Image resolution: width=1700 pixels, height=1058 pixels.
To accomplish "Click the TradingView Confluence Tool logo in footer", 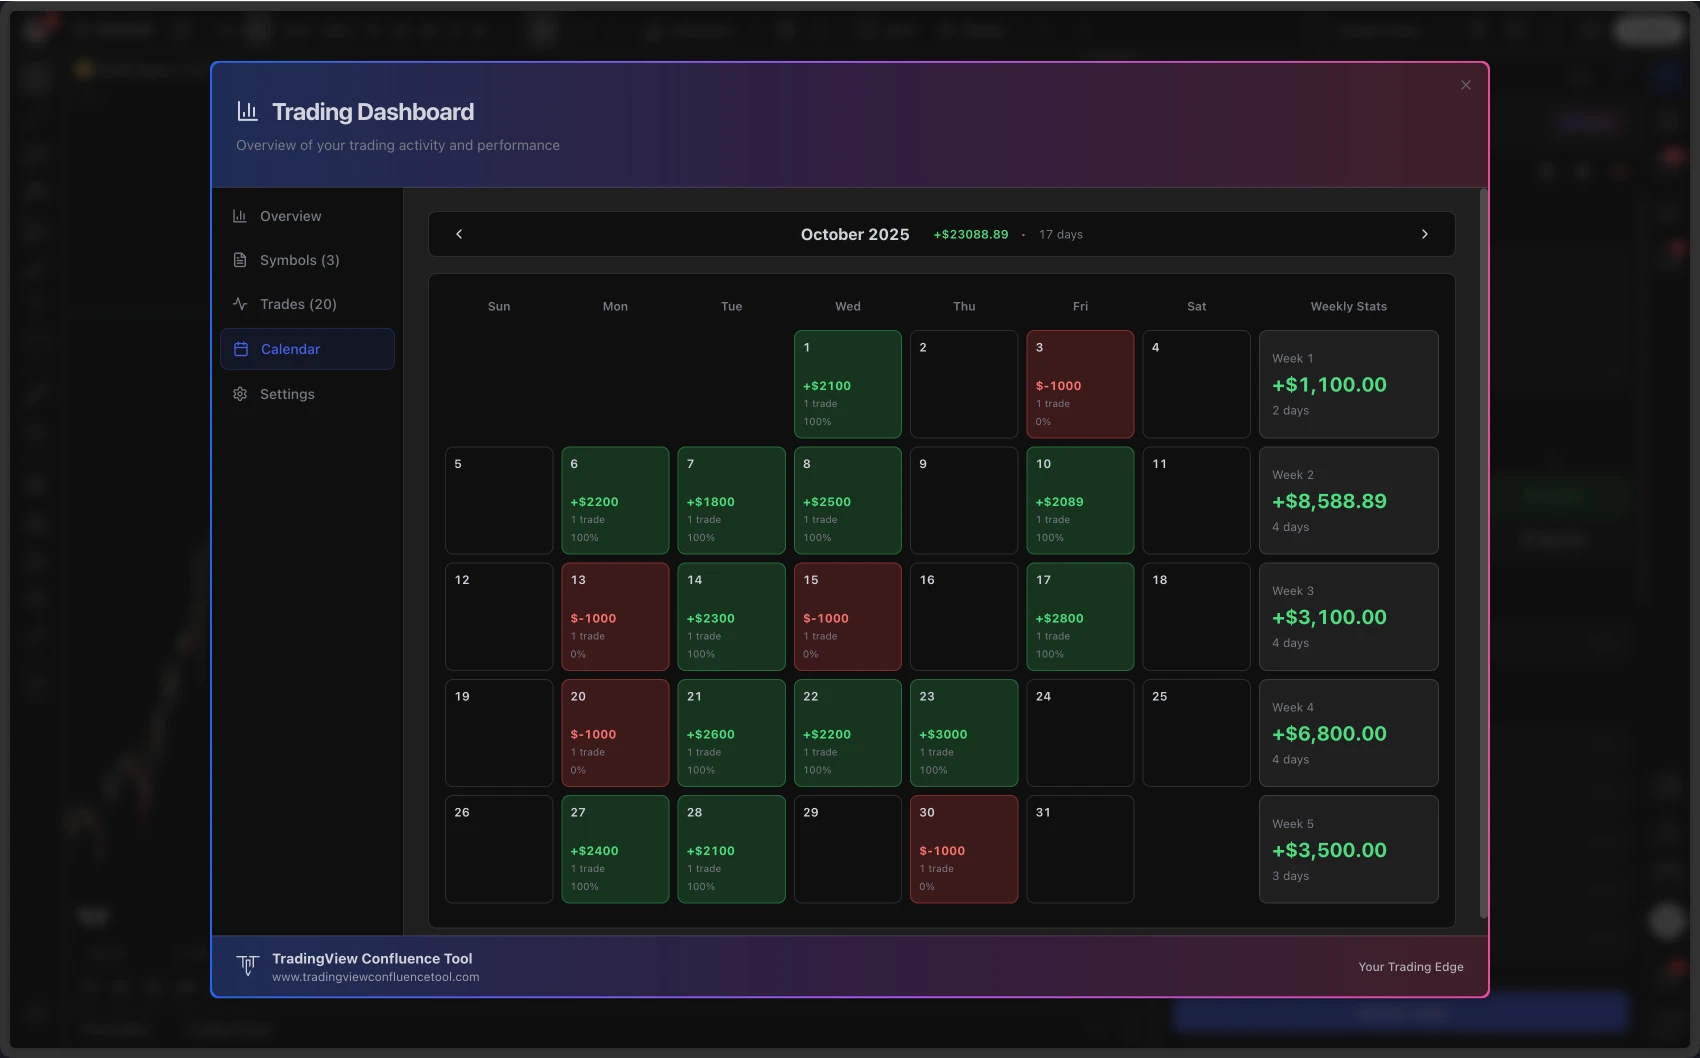I will (248, 966).
